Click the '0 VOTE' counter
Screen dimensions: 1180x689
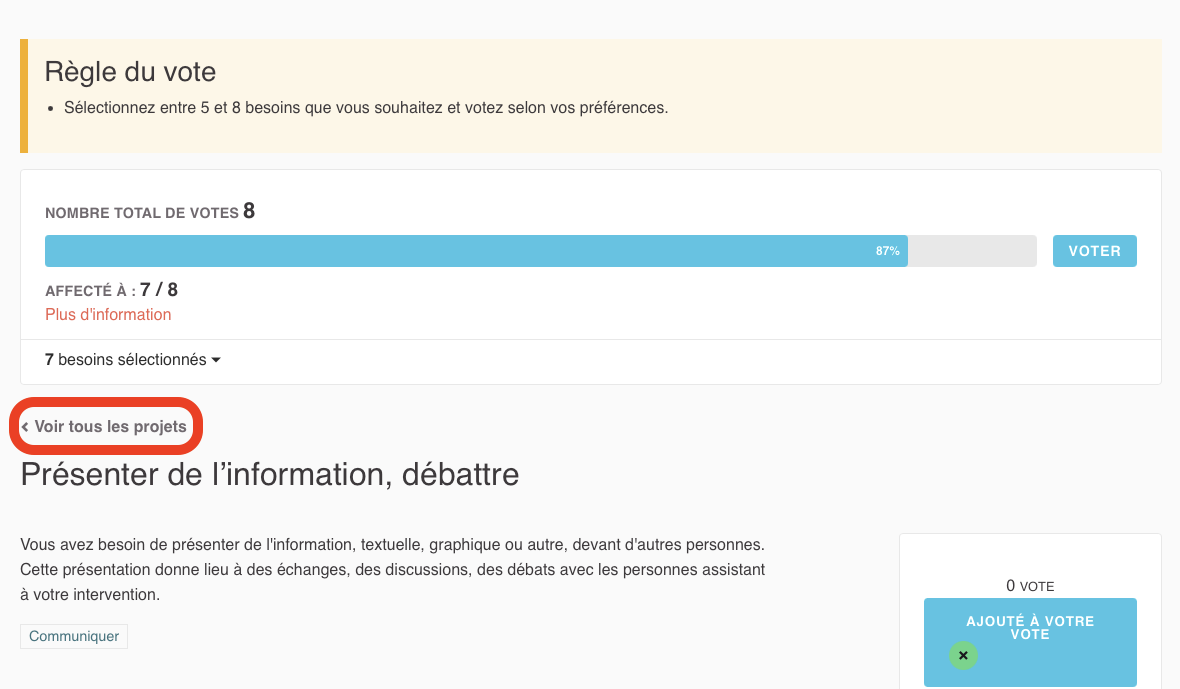click(1029, 586)
